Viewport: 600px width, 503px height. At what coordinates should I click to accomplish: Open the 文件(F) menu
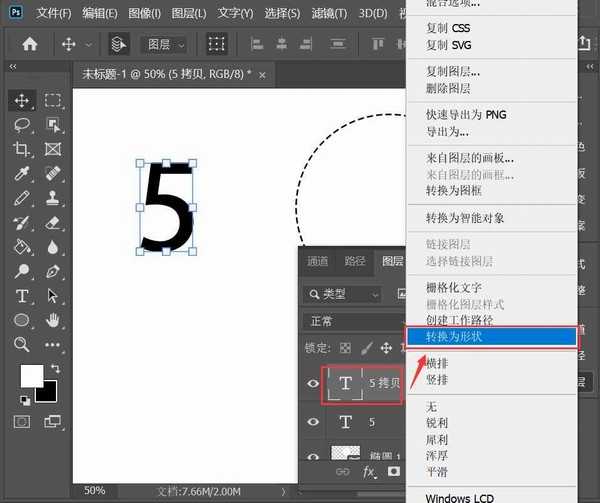tap(50, 14)
